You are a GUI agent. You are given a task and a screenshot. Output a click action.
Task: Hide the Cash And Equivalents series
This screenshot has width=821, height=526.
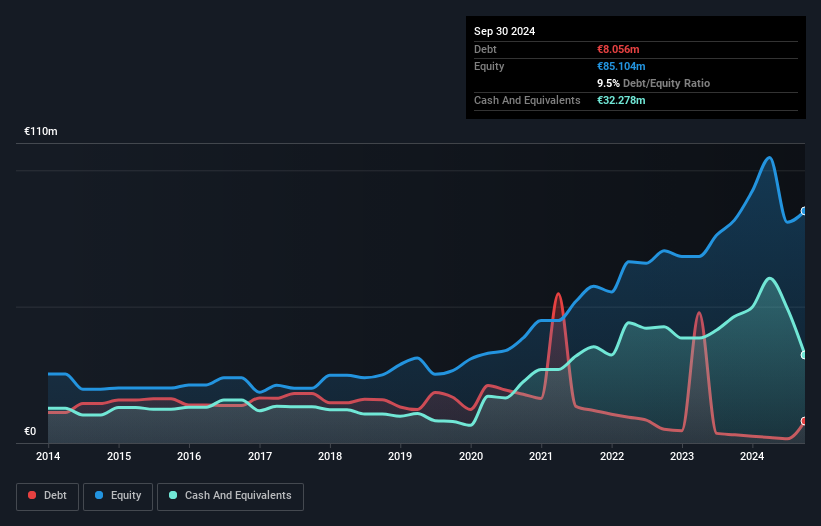(x=230, y=496)
